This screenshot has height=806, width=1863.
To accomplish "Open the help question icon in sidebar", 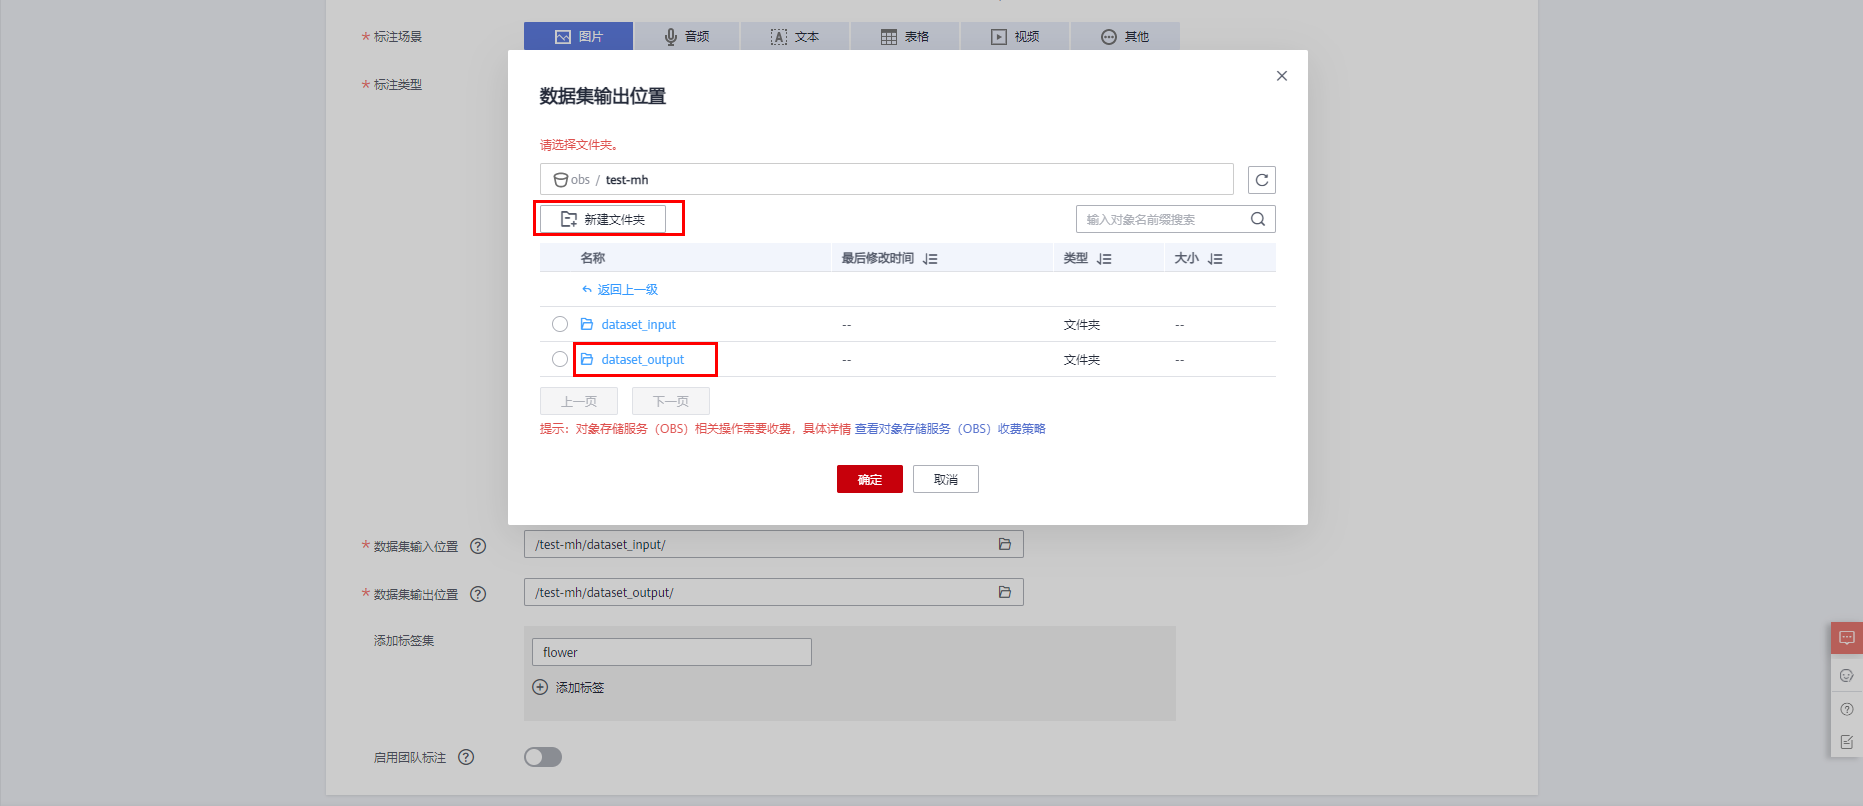I will click(x=1847, y=709).
